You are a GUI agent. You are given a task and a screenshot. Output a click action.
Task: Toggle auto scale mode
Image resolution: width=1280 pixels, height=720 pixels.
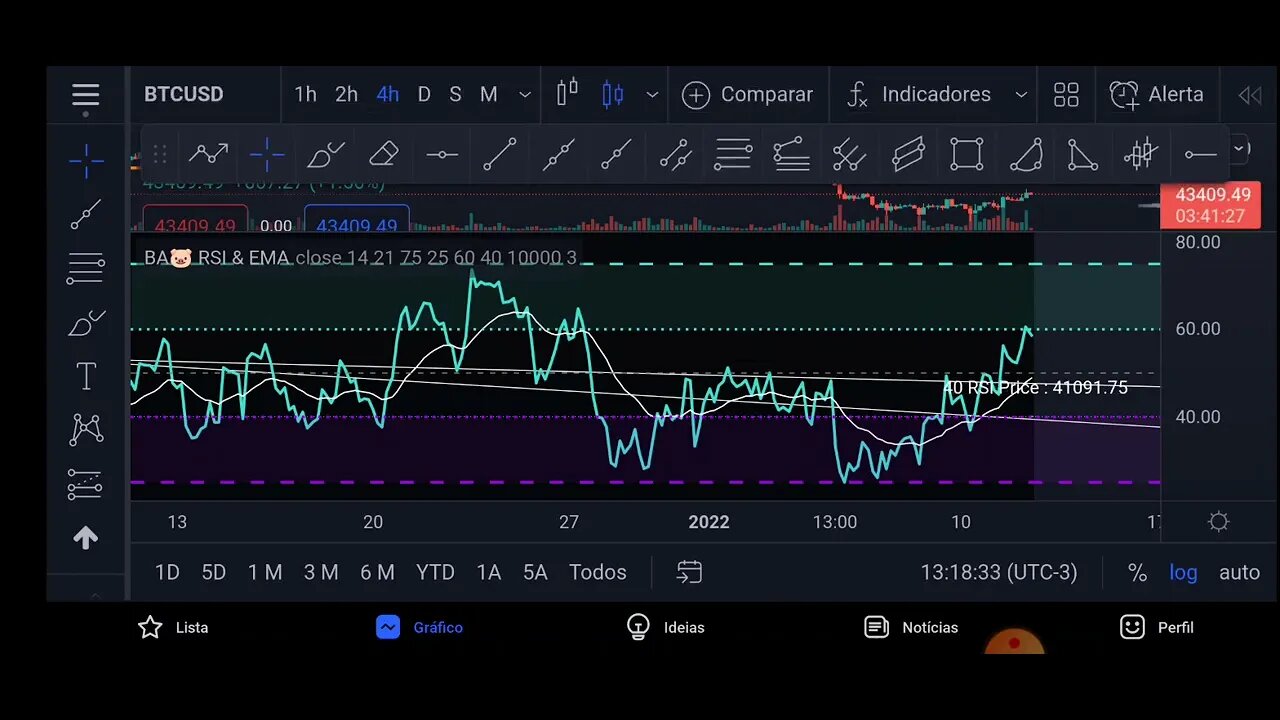click(1239, 573)
